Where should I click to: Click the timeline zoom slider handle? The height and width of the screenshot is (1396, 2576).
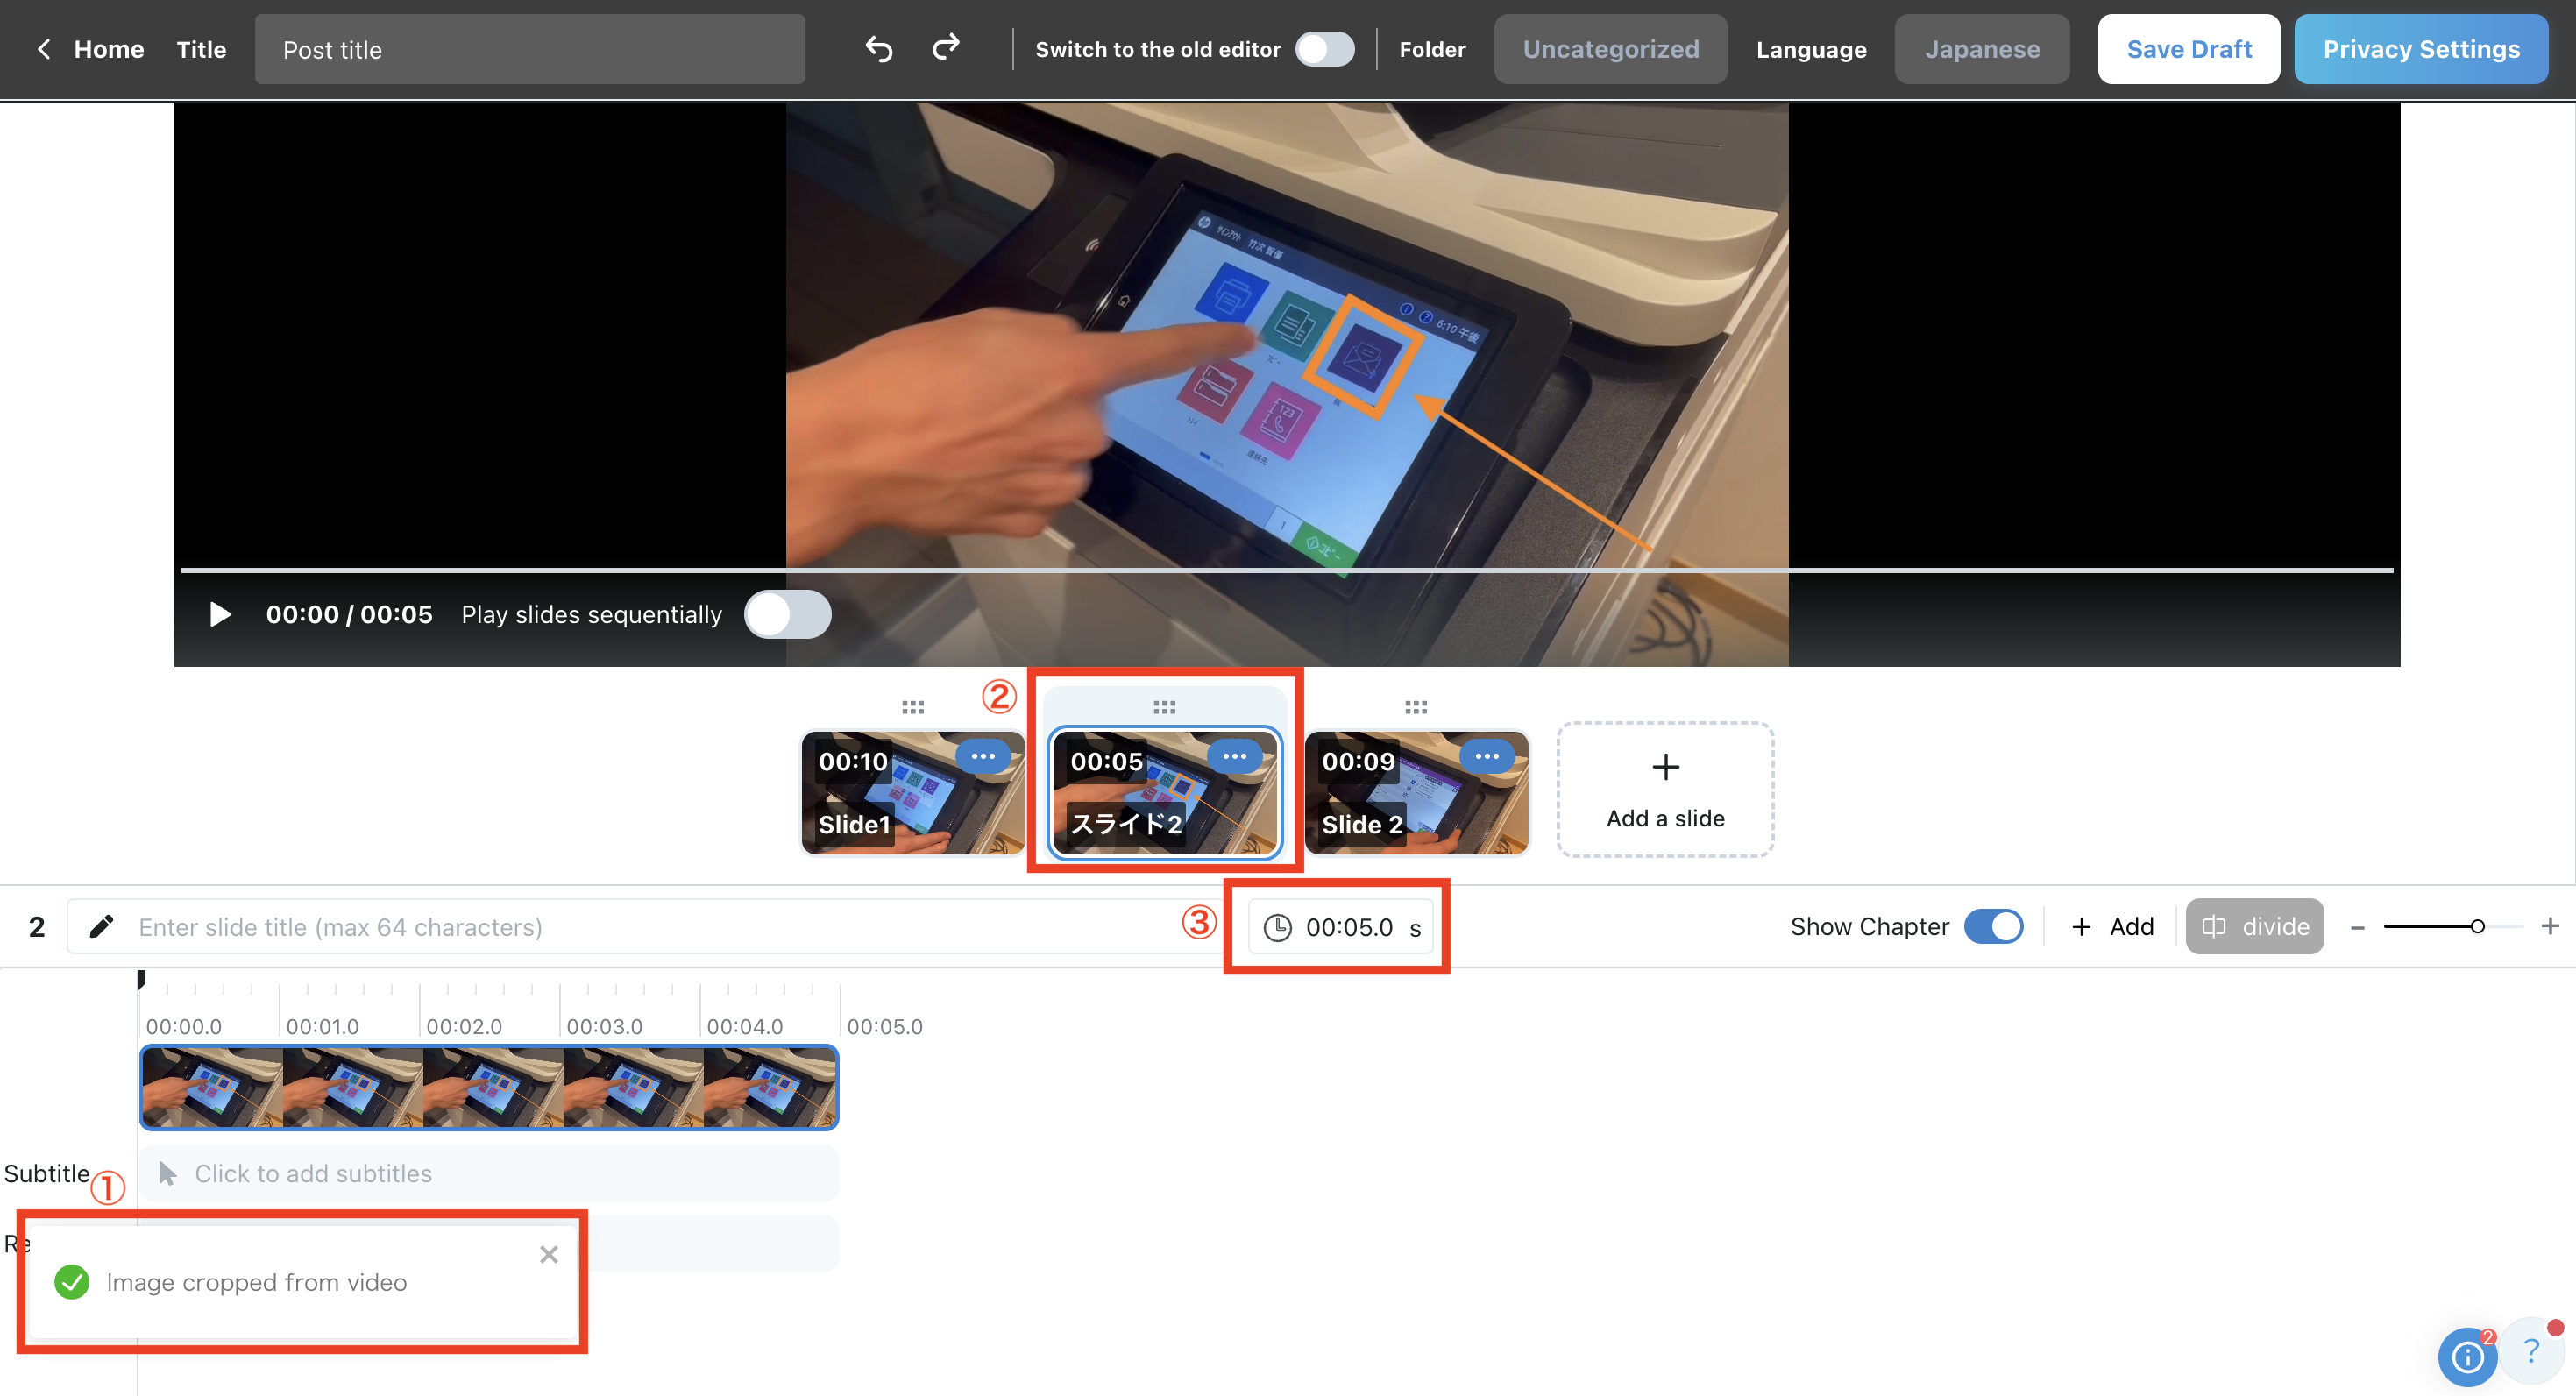(x=2477, y=927)
